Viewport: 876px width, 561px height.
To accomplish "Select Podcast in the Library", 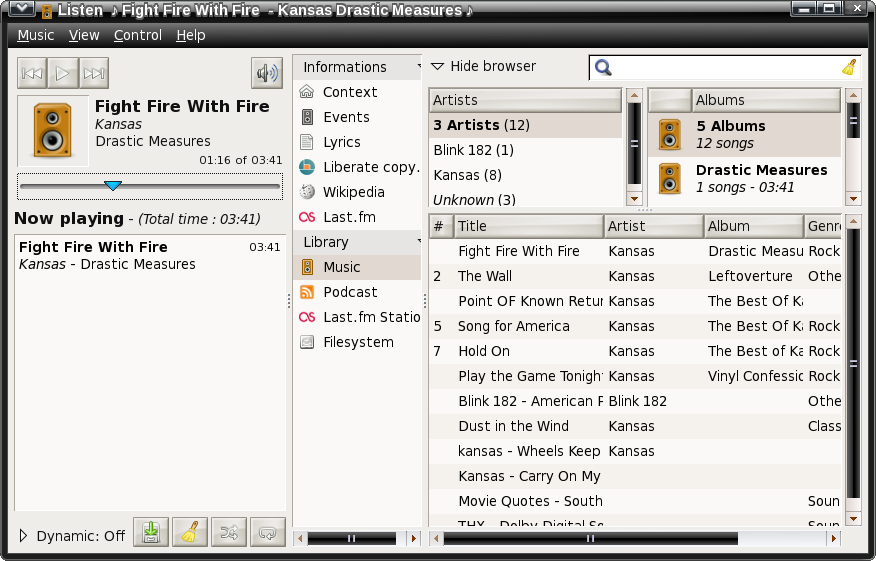I will (357, 292).
